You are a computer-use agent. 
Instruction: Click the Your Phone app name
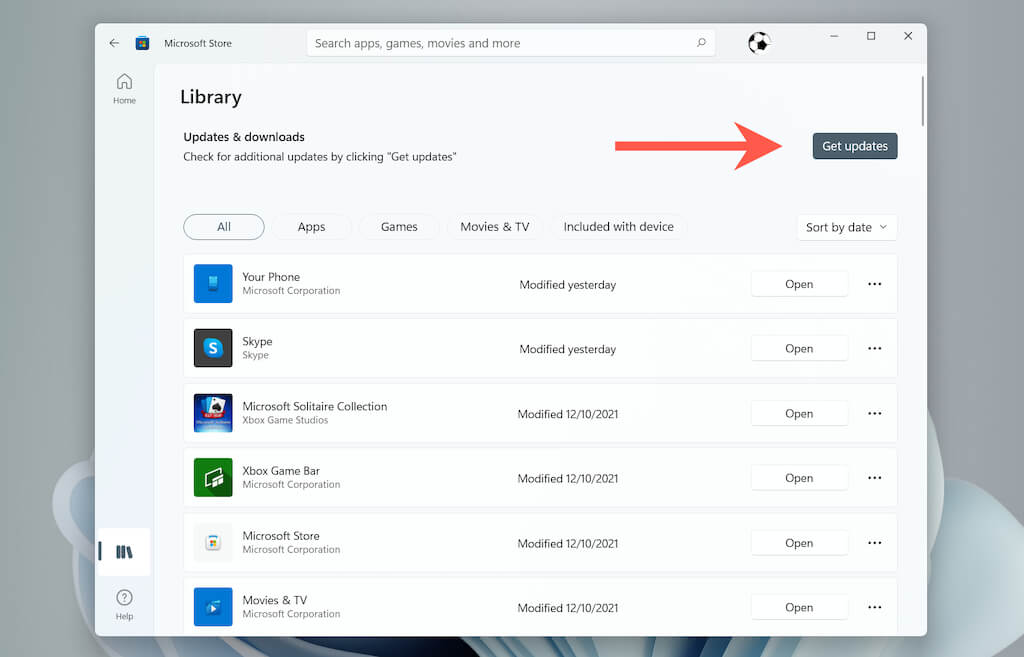(x=271, y=277)
